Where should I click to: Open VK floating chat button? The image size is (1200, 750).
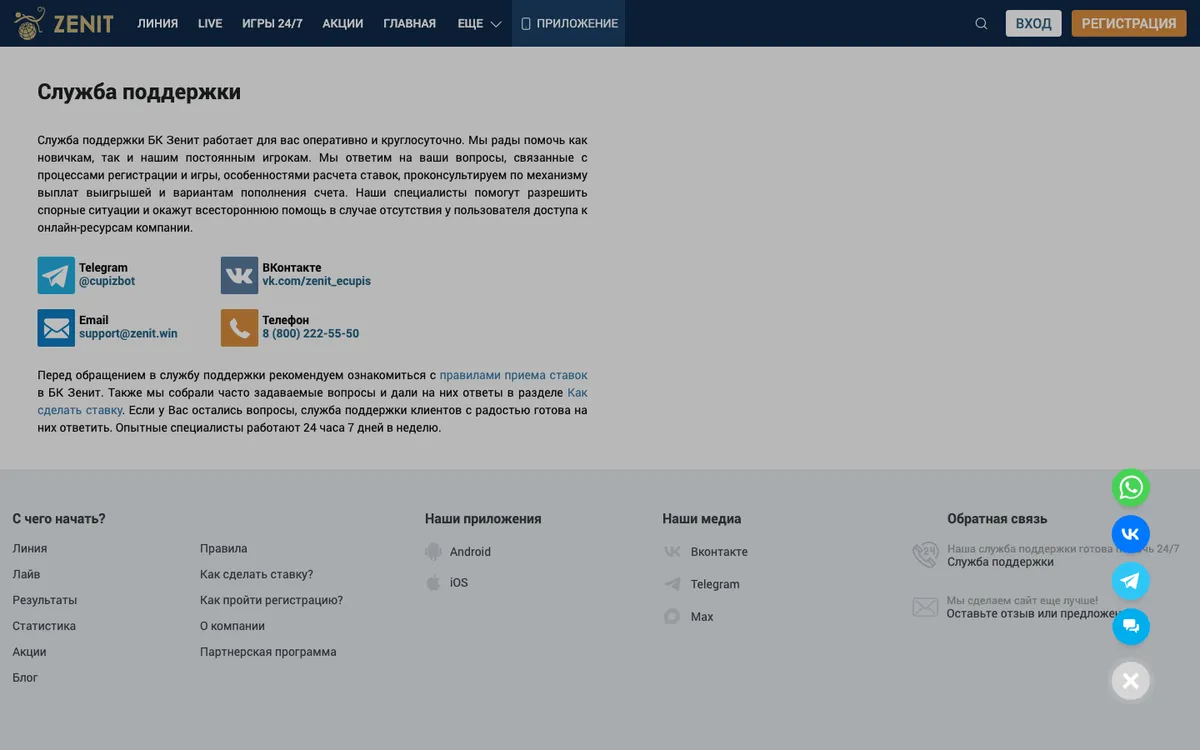click(x=1131, y=534)
